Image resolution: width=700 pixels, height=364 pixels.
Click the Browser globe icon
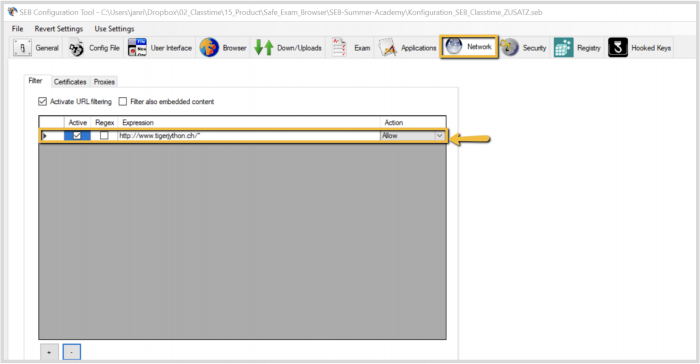(209, 48)
